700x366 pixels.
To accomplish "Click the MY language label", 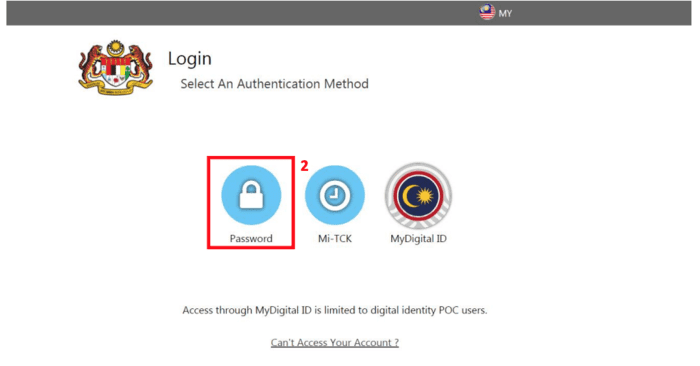I will point(505,13).
